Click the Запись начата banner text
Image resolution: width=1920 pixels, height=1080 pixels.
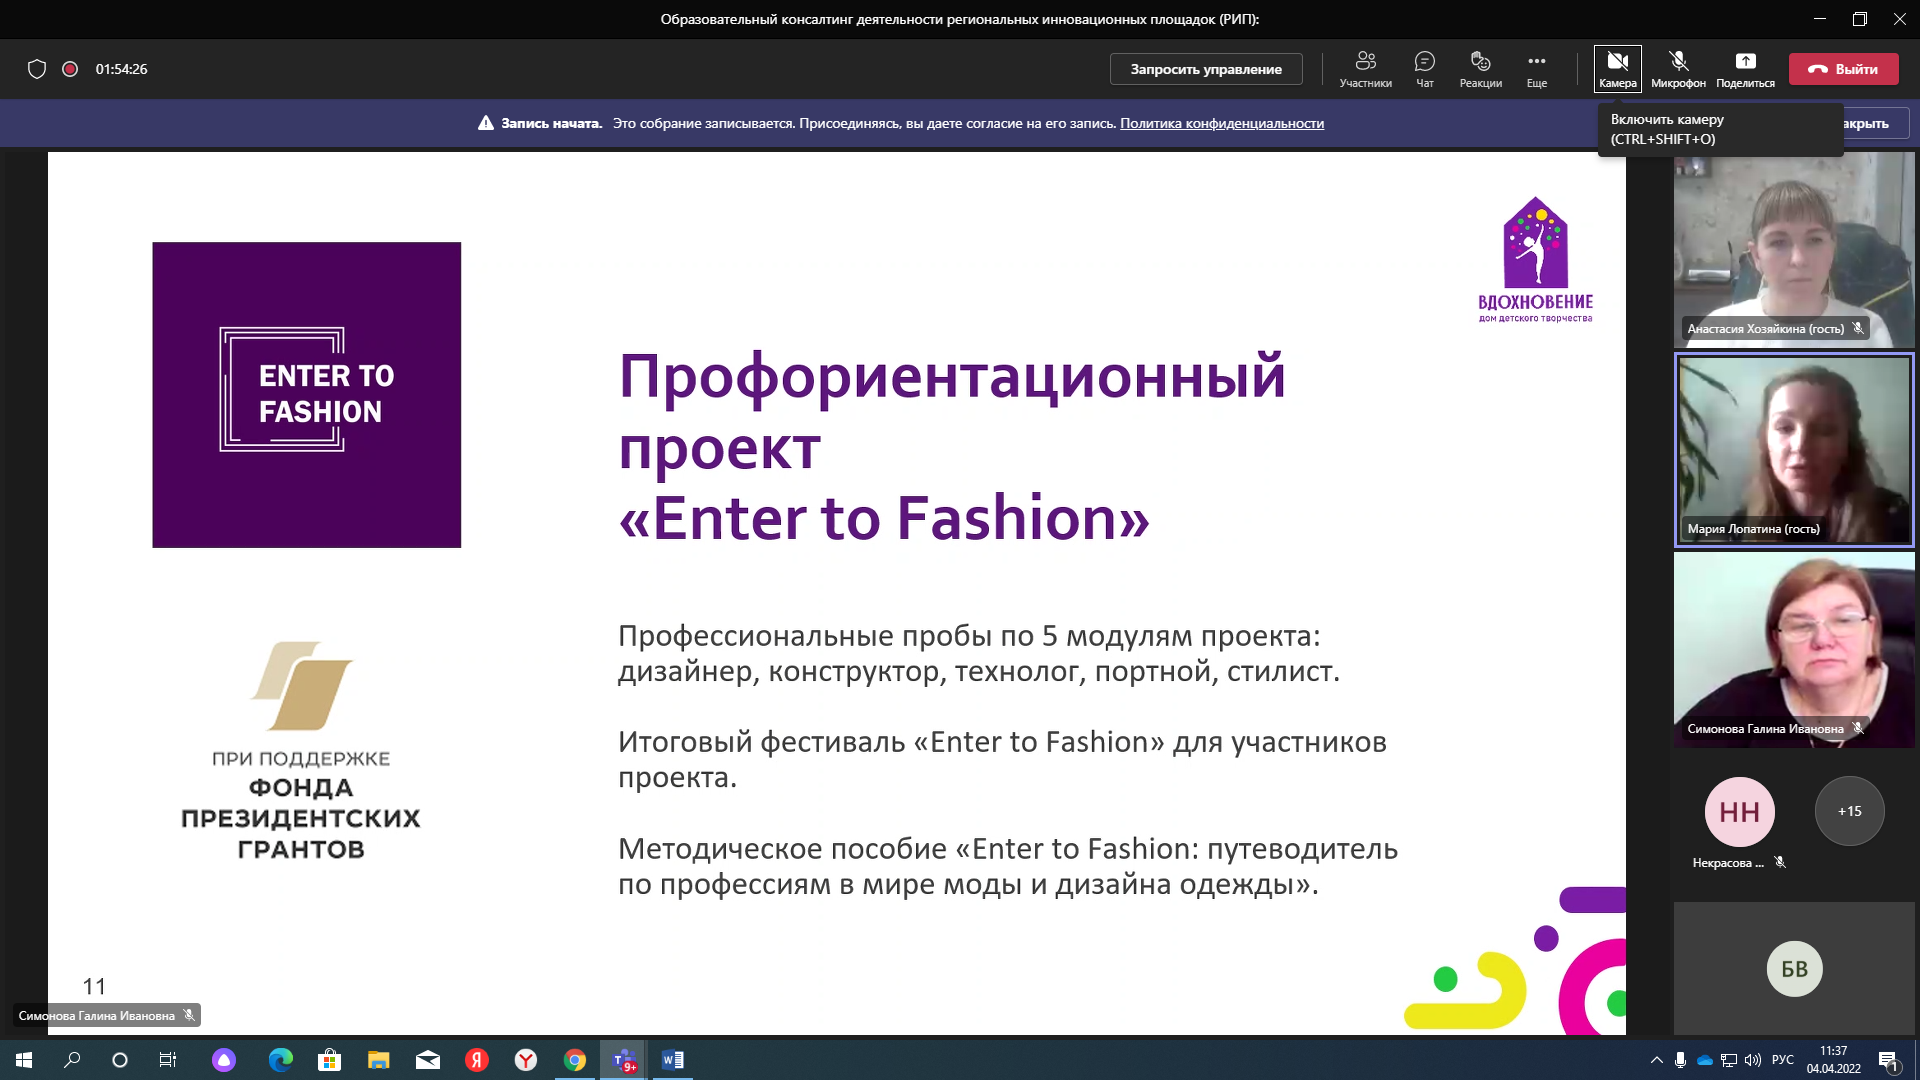pyautogui.click(x=551, y=123)
